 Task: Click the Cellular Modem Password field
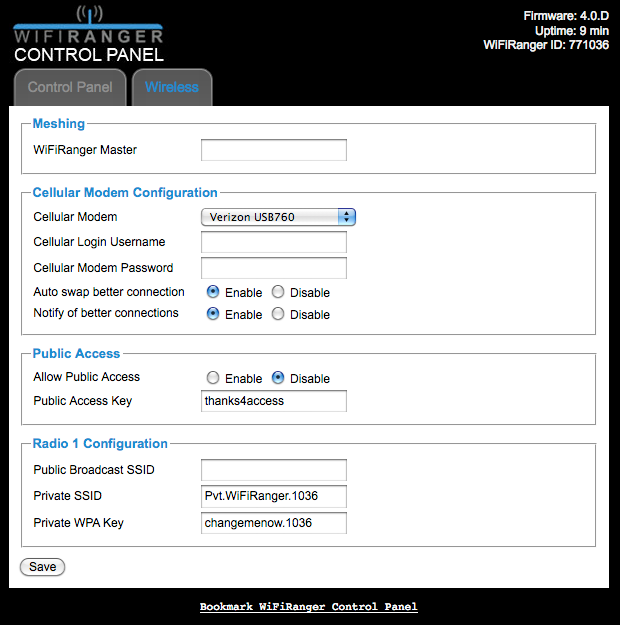[274, 268]
